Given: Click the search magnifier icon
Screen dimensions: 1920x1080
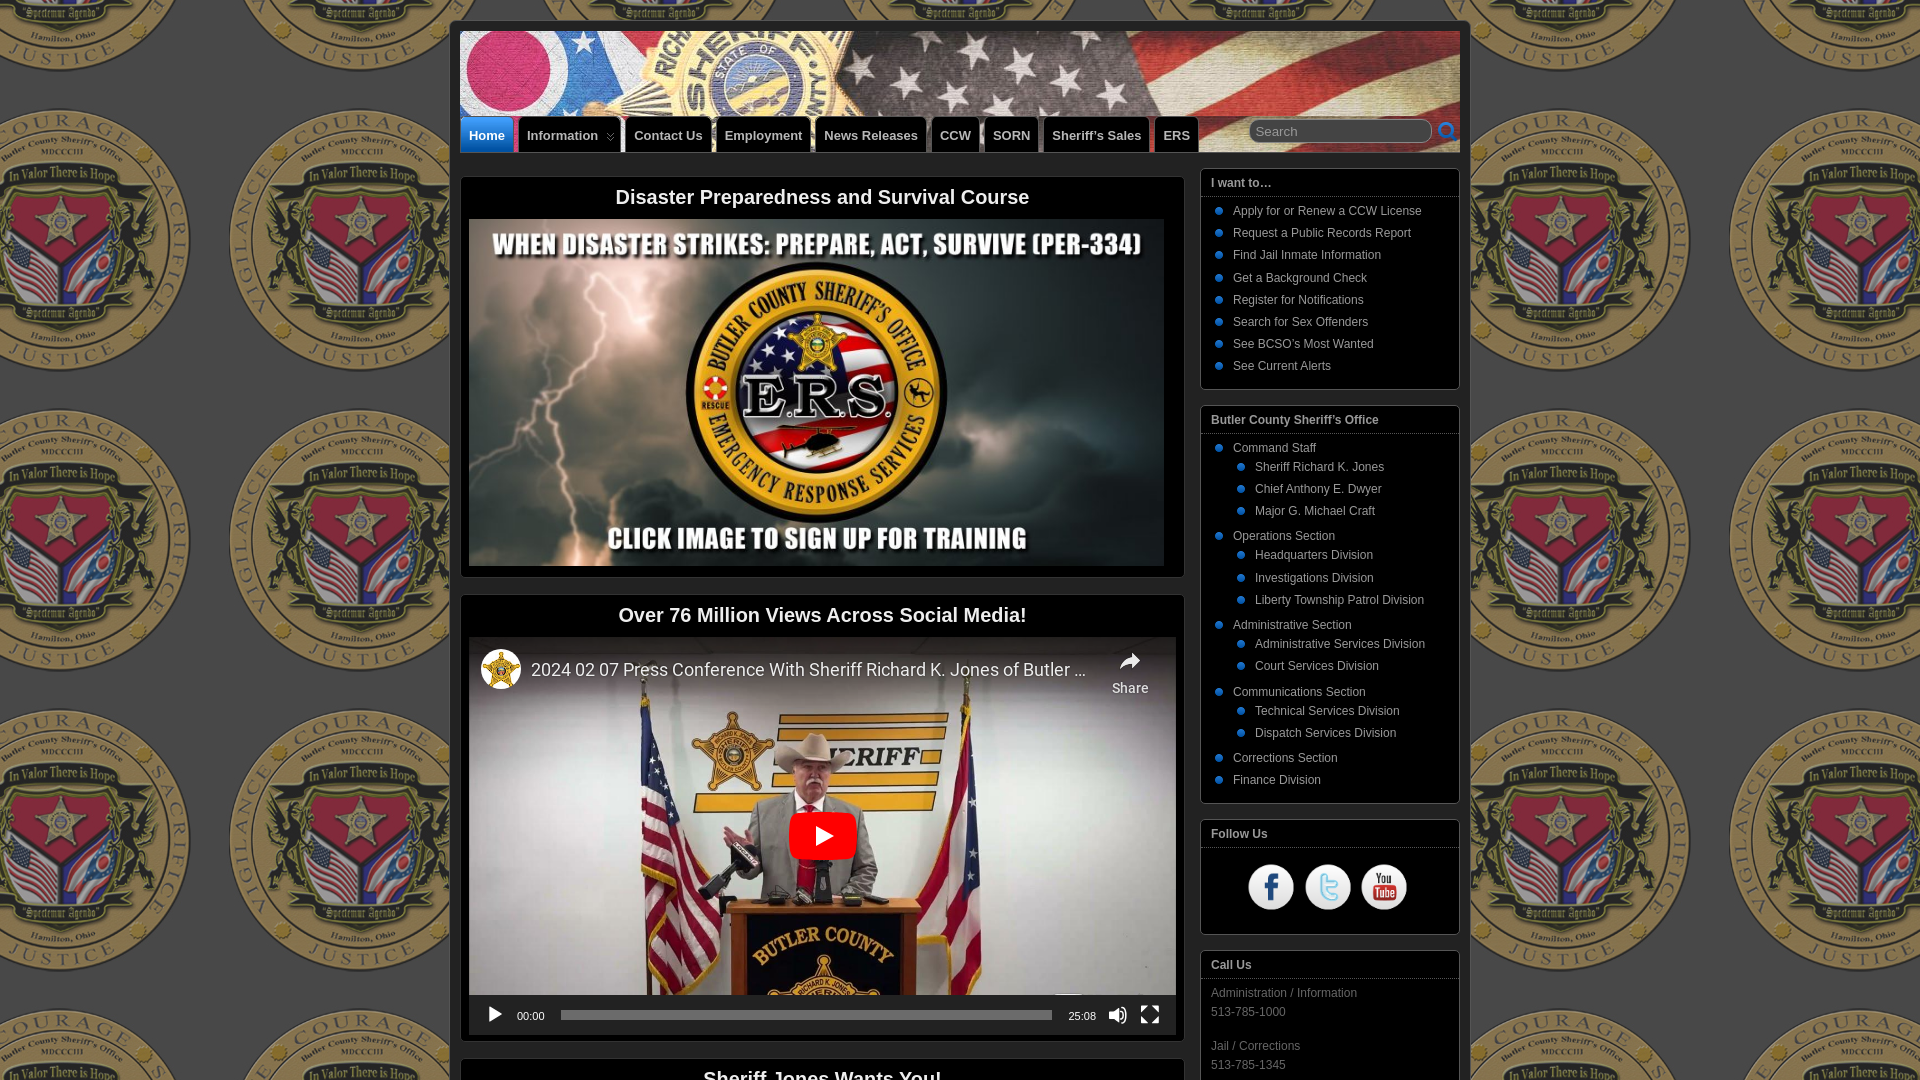Looking at the screenshot, I should pyautogui.click(x=1446, y=131).
